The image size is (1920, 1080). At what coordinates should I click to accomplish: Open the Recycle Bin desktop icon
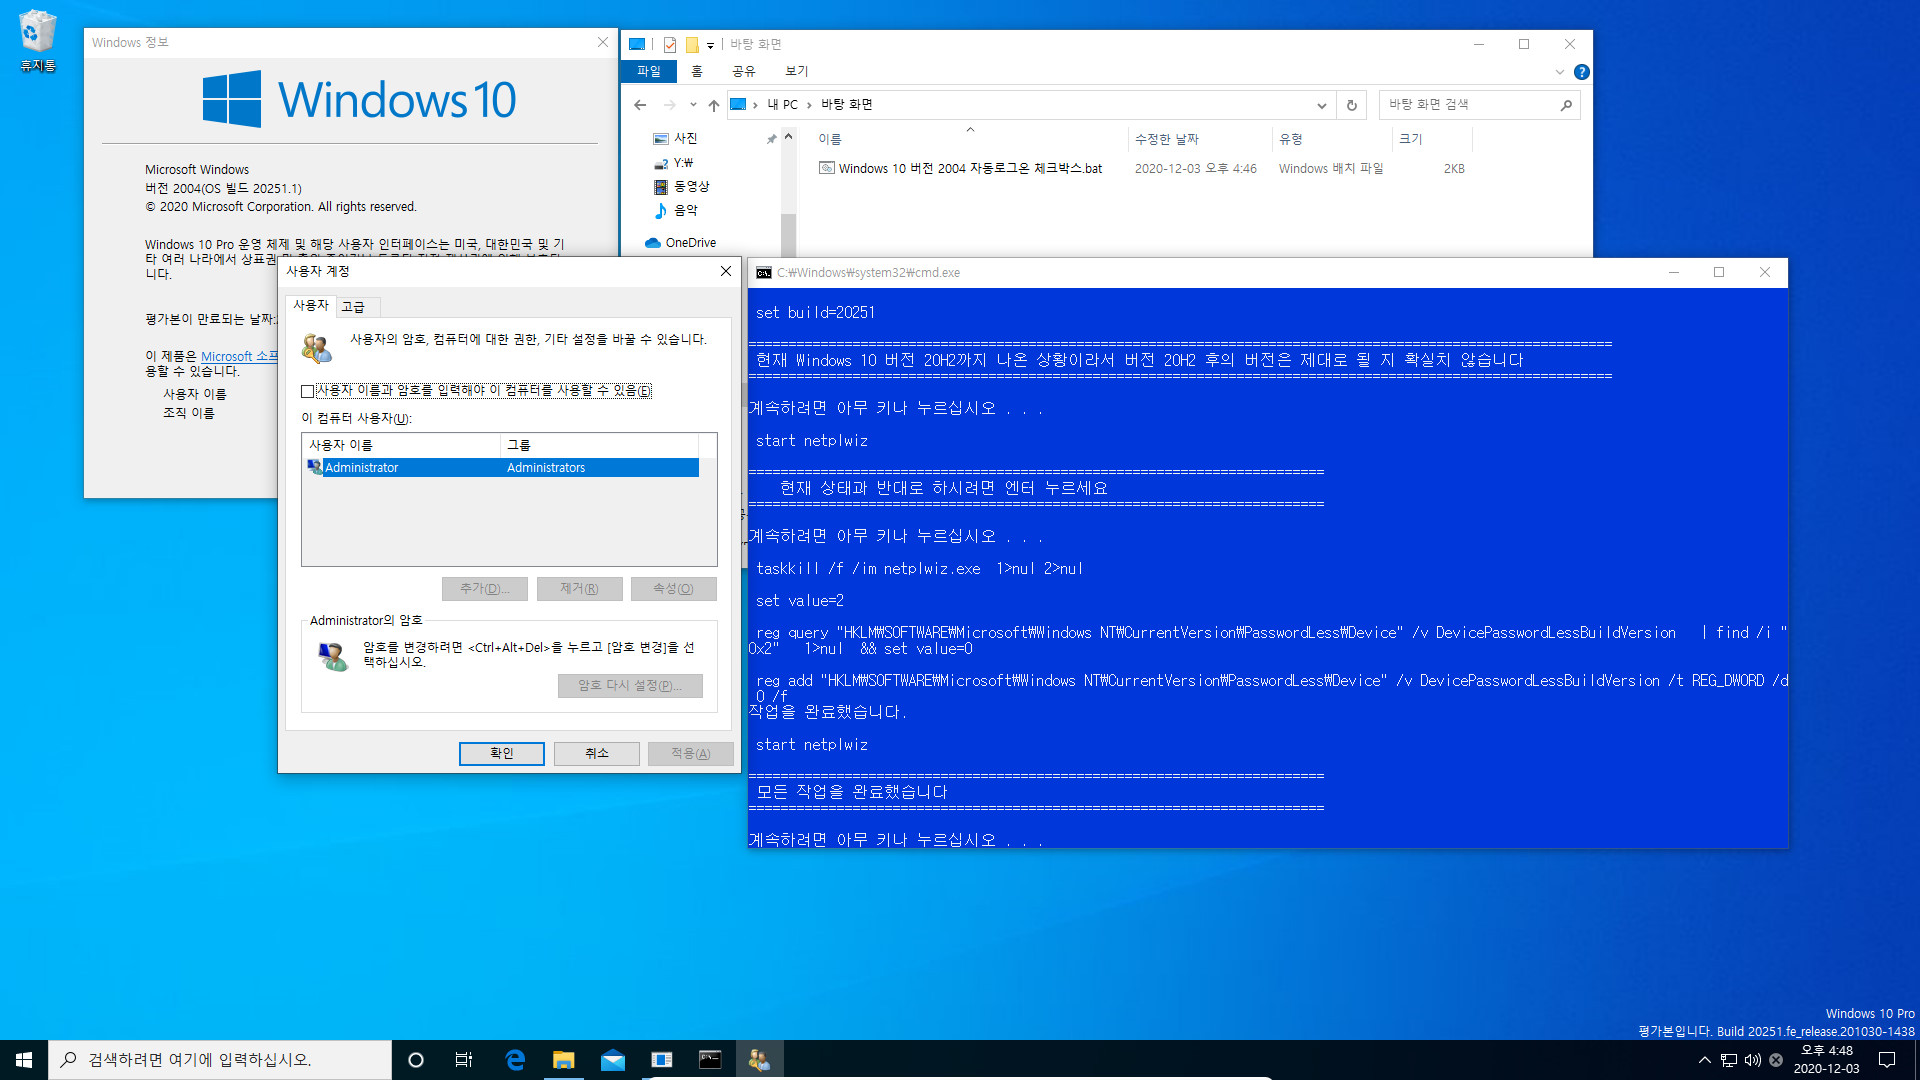point(38,42)
